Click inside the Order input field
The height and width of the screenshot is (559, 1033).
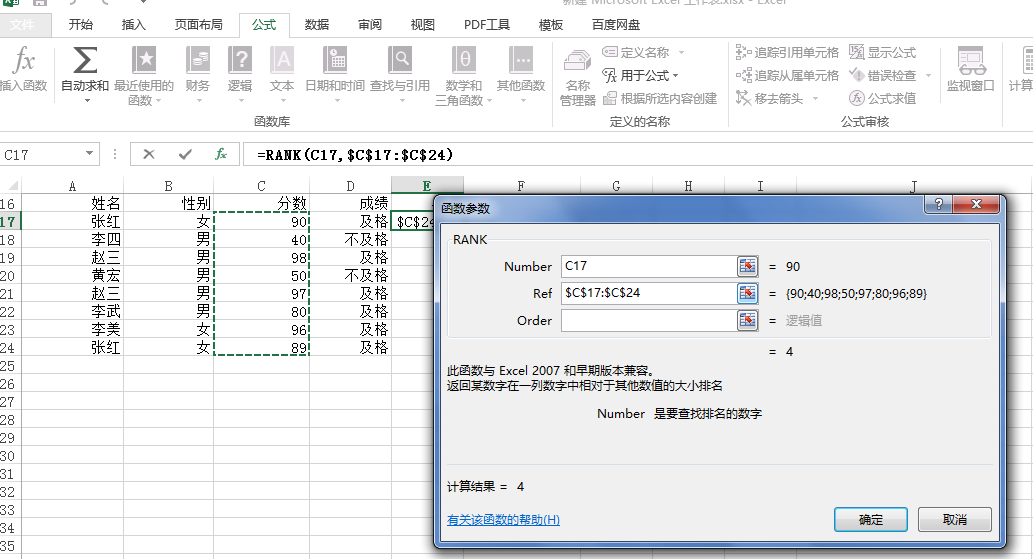click(x=649, y=320)
